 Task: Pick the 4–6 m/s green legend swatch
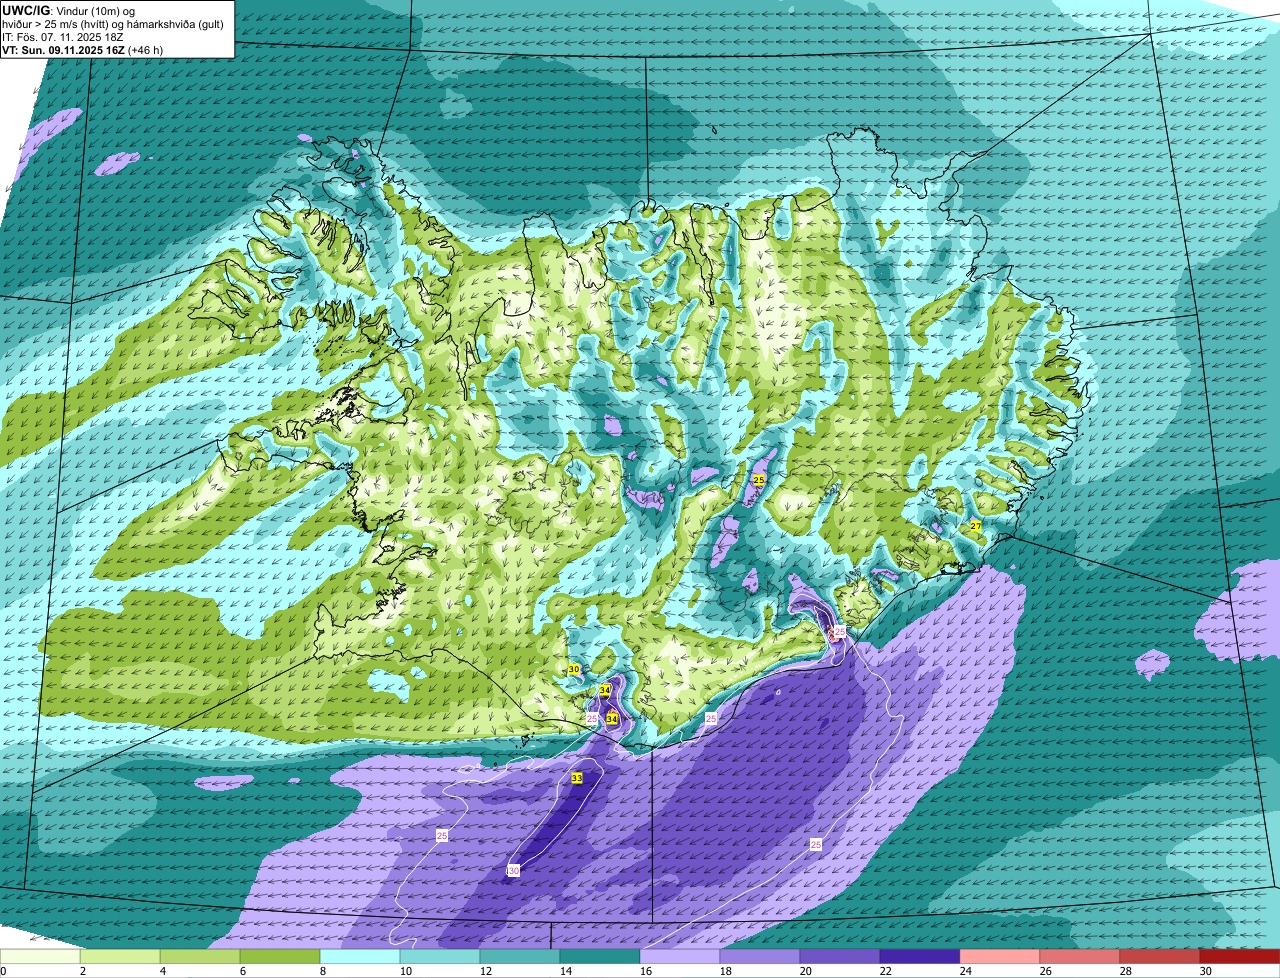200,957
